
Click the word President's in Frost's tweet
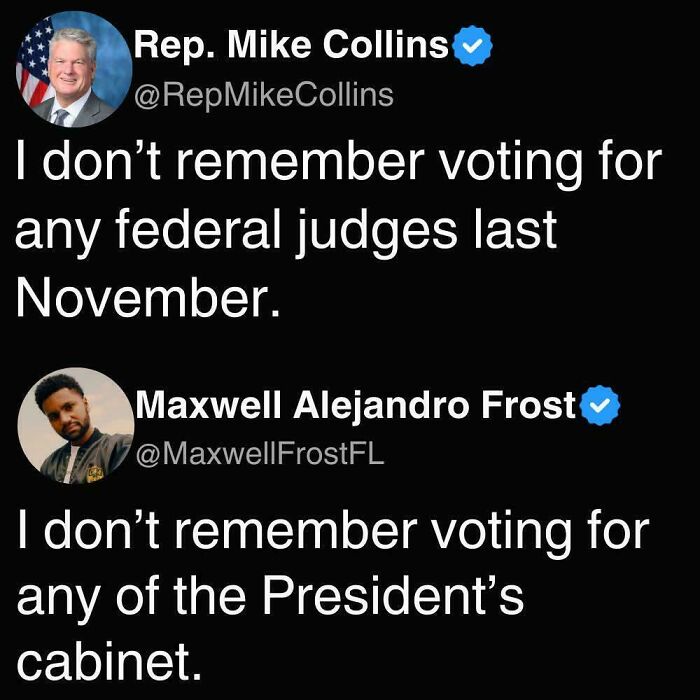coord(392,594)
